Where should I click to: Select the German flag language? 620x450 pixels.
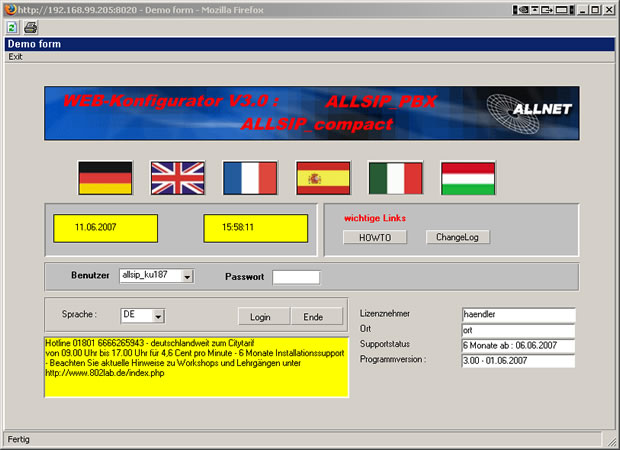[105, 178]
